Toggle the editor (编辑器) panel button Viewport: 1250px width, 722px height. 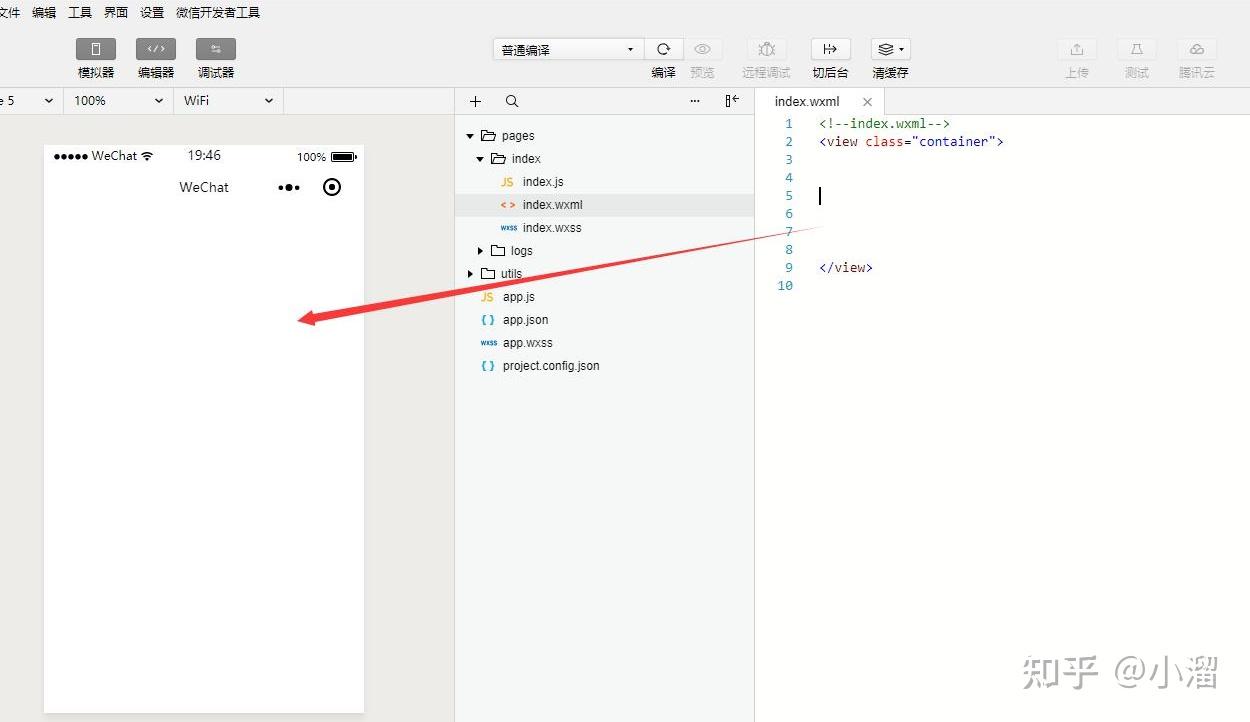(156, 49)
